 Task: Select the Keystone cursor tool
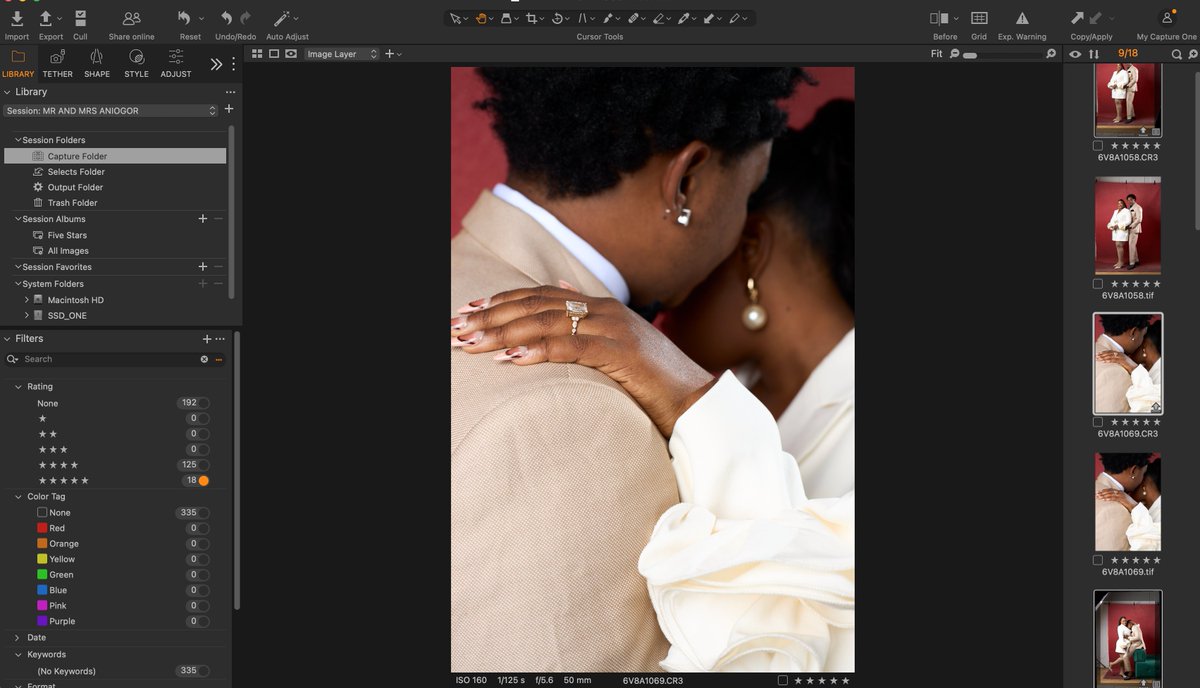click(x=584, y=18)
